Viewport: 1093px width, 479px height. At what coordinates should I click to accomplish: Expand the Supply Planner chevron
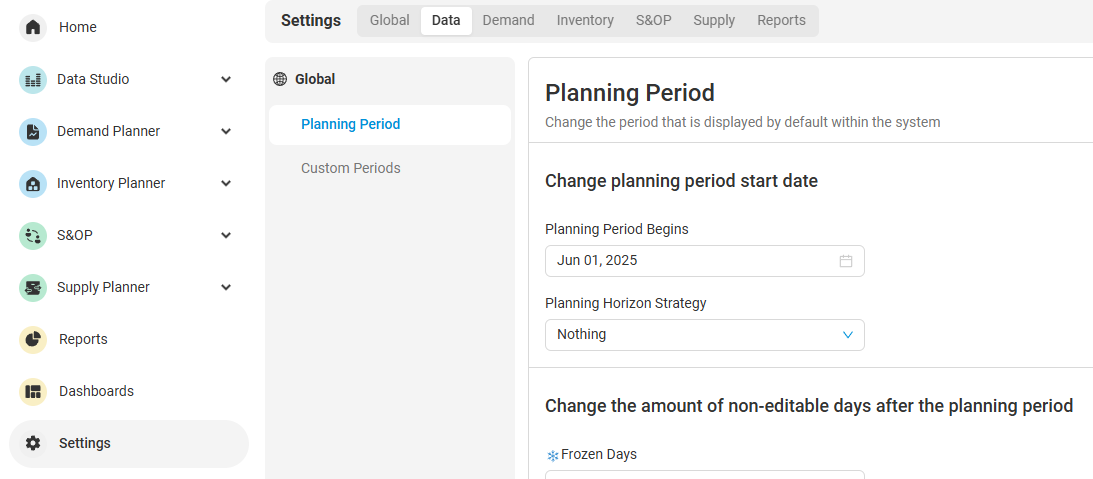click(x=226, y=287)
